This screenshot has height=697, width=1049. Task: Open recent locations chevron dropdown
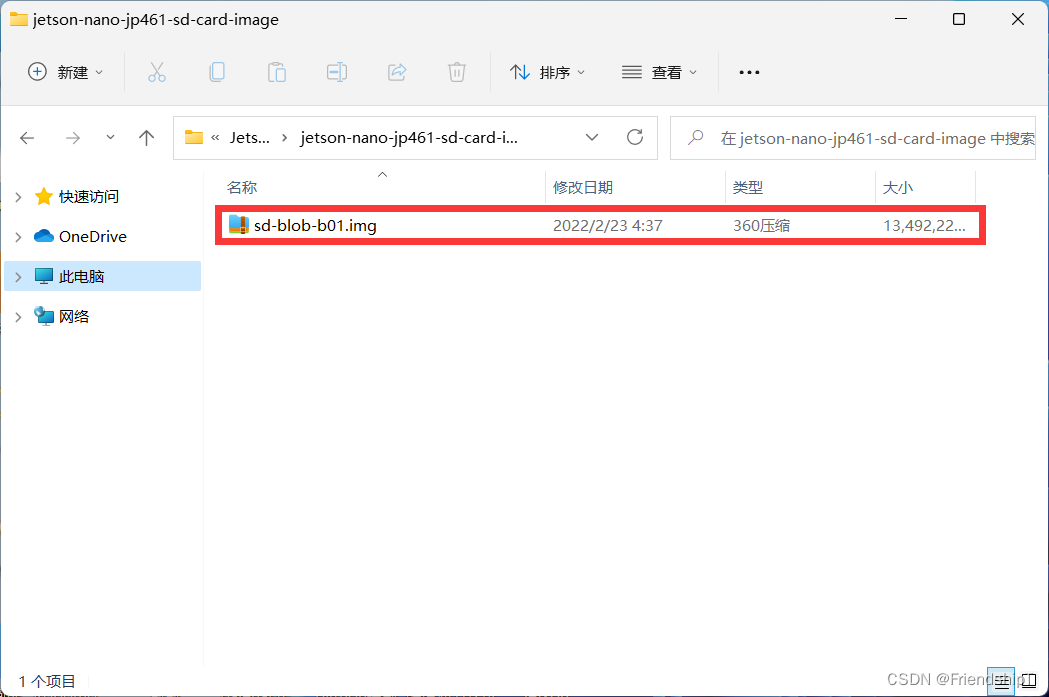[x=110, y=137]
